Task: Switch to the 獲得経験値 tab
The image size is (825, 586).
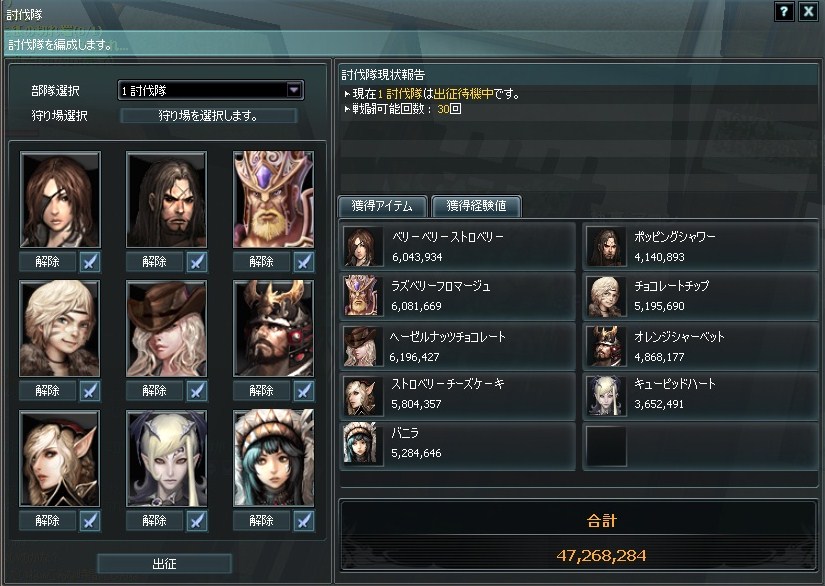Action: coord(476,206)
